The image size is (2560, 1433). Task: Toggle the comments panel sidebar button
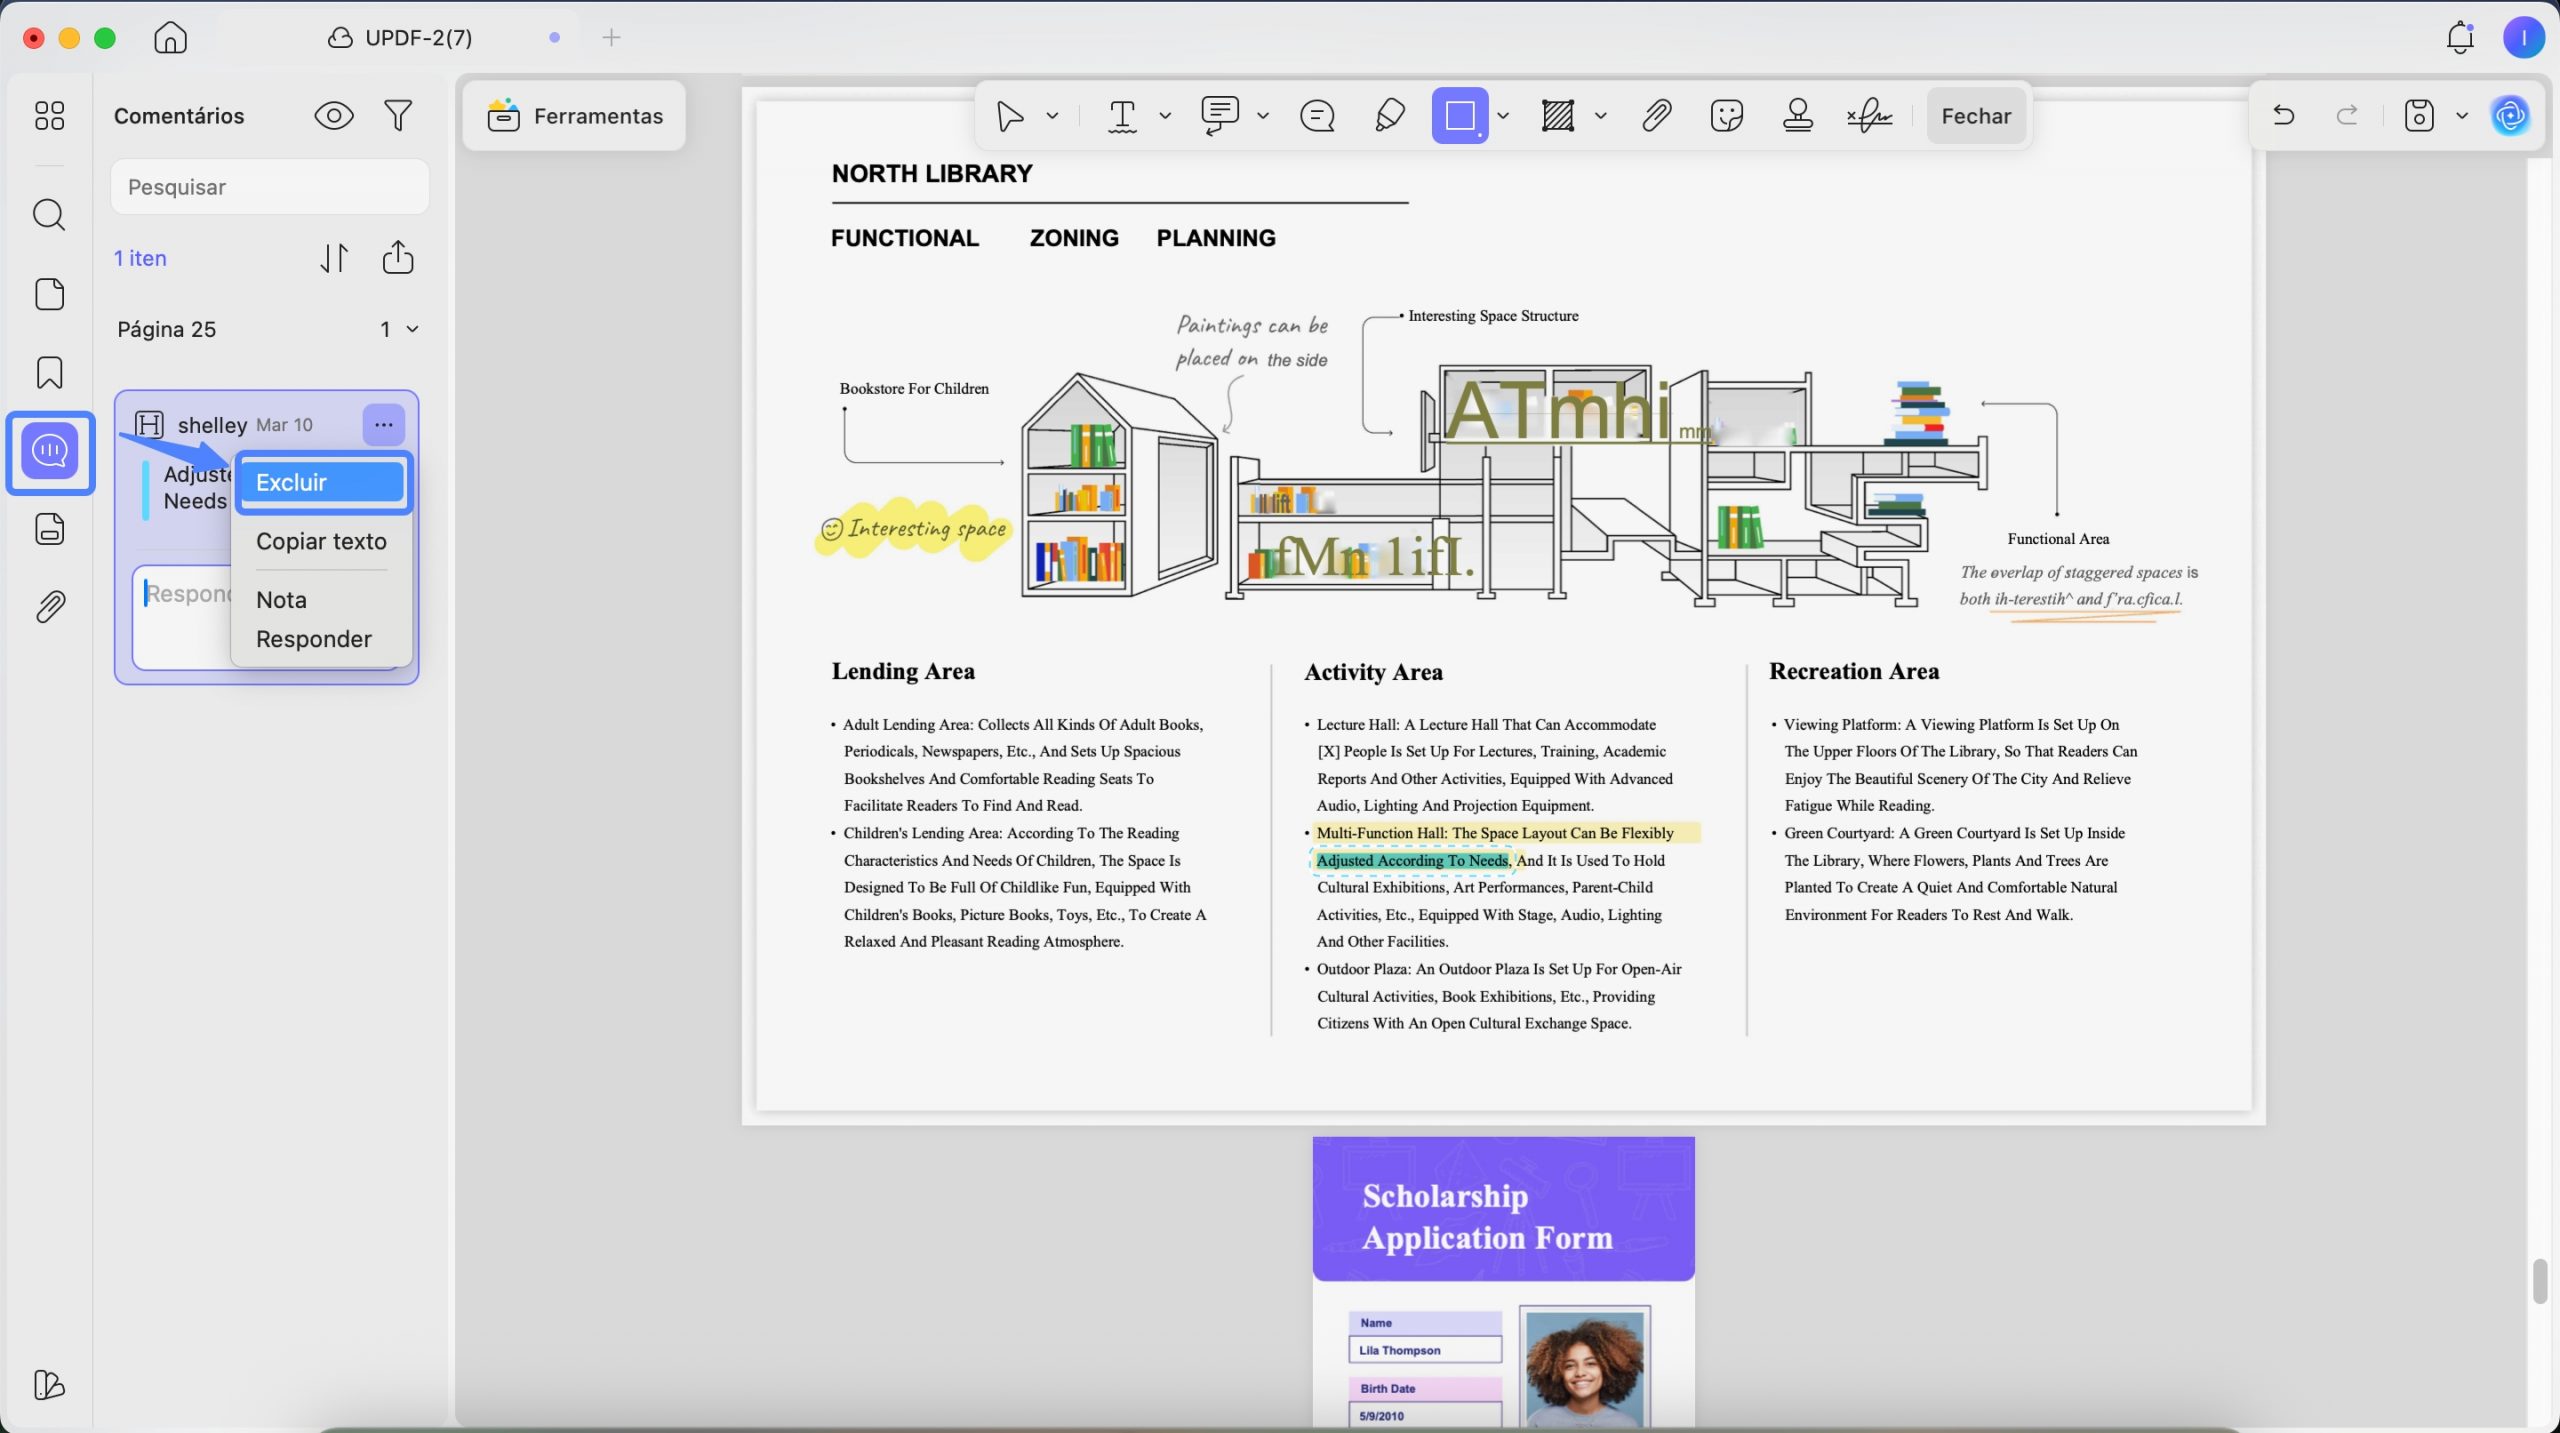point(49,452)
